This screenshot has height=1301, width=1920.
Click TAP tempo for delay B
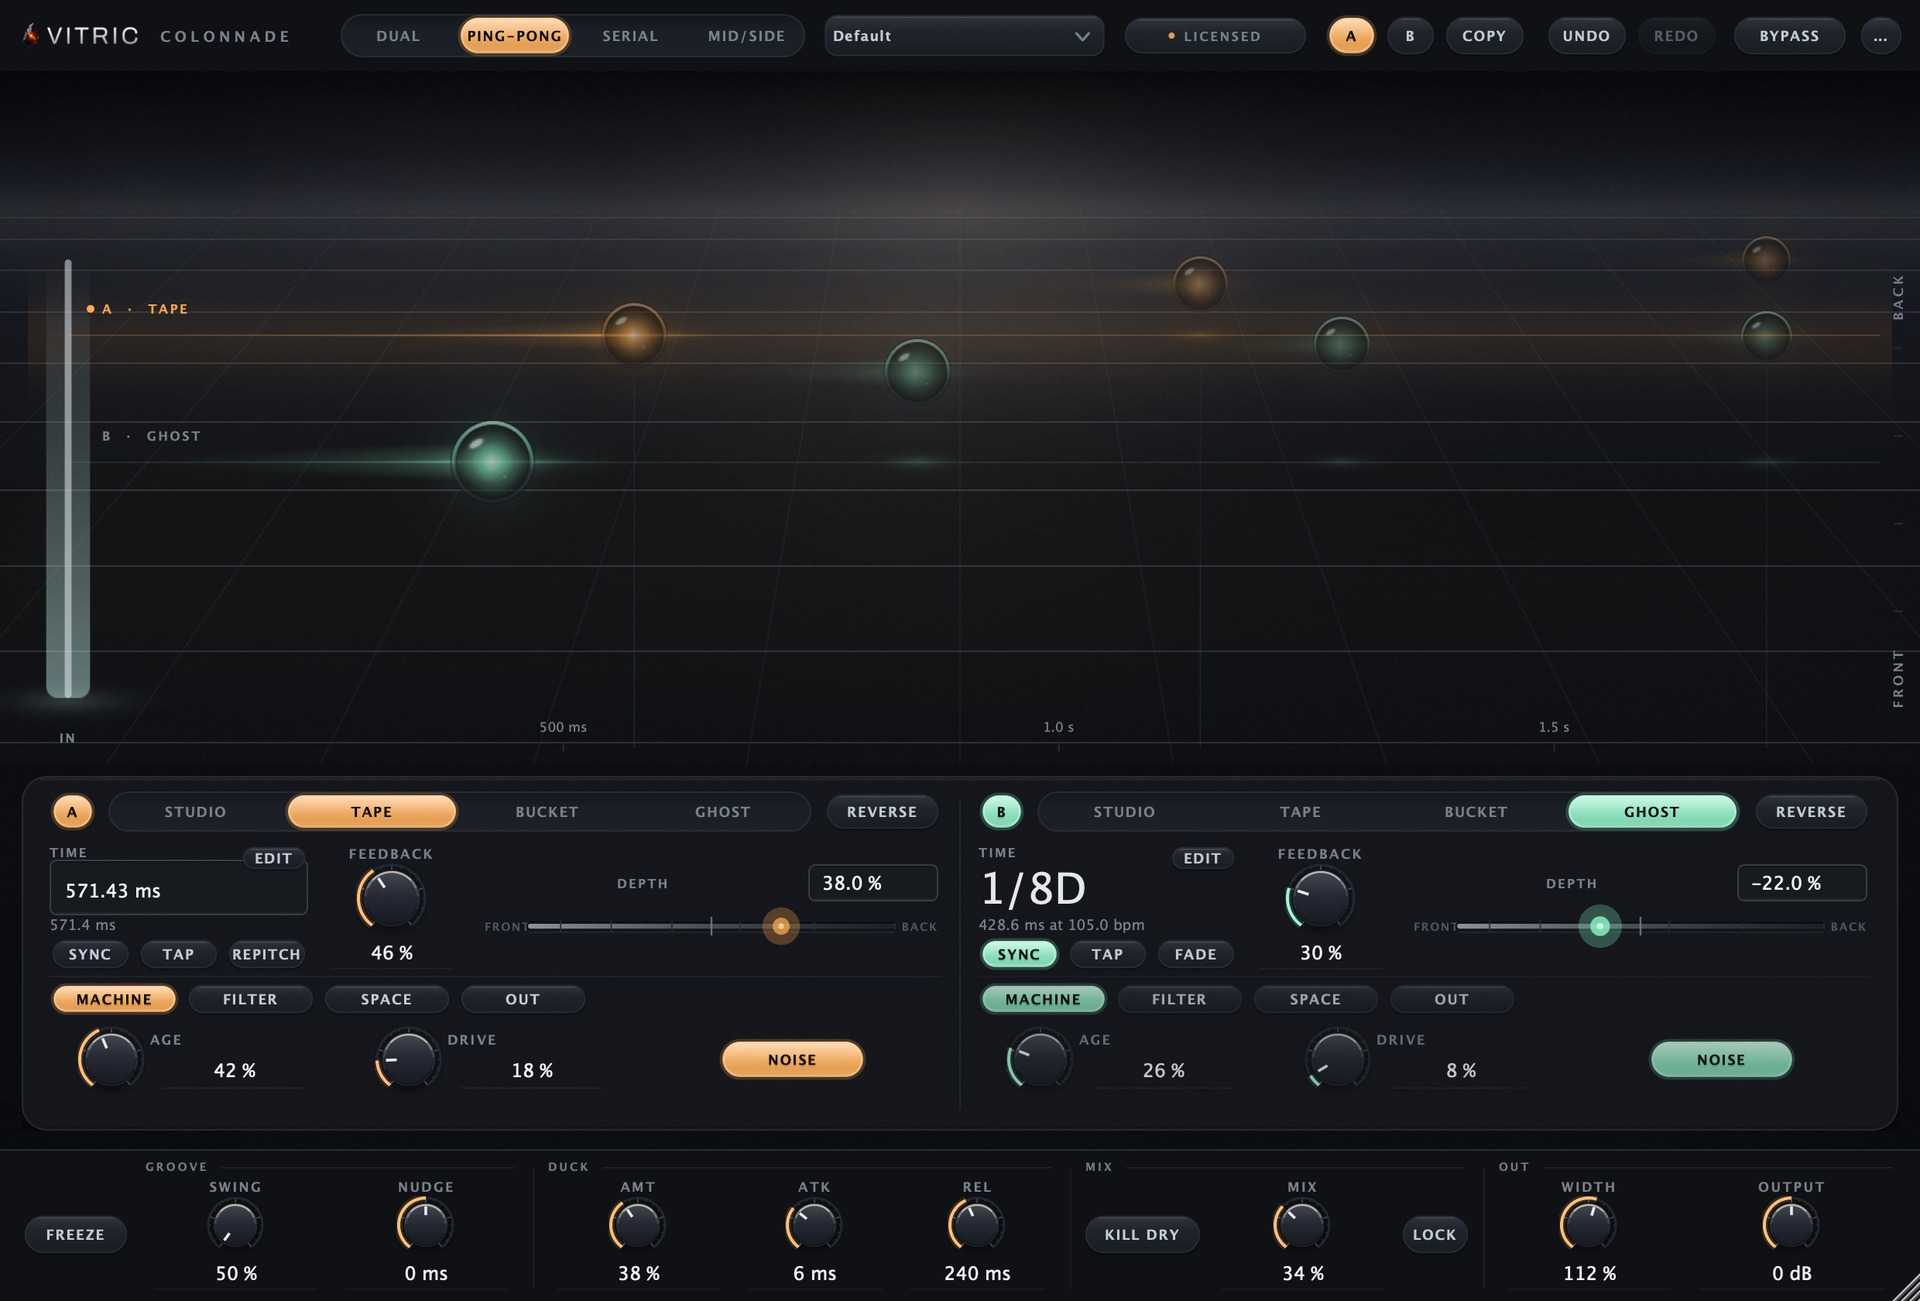point(1107,954)
